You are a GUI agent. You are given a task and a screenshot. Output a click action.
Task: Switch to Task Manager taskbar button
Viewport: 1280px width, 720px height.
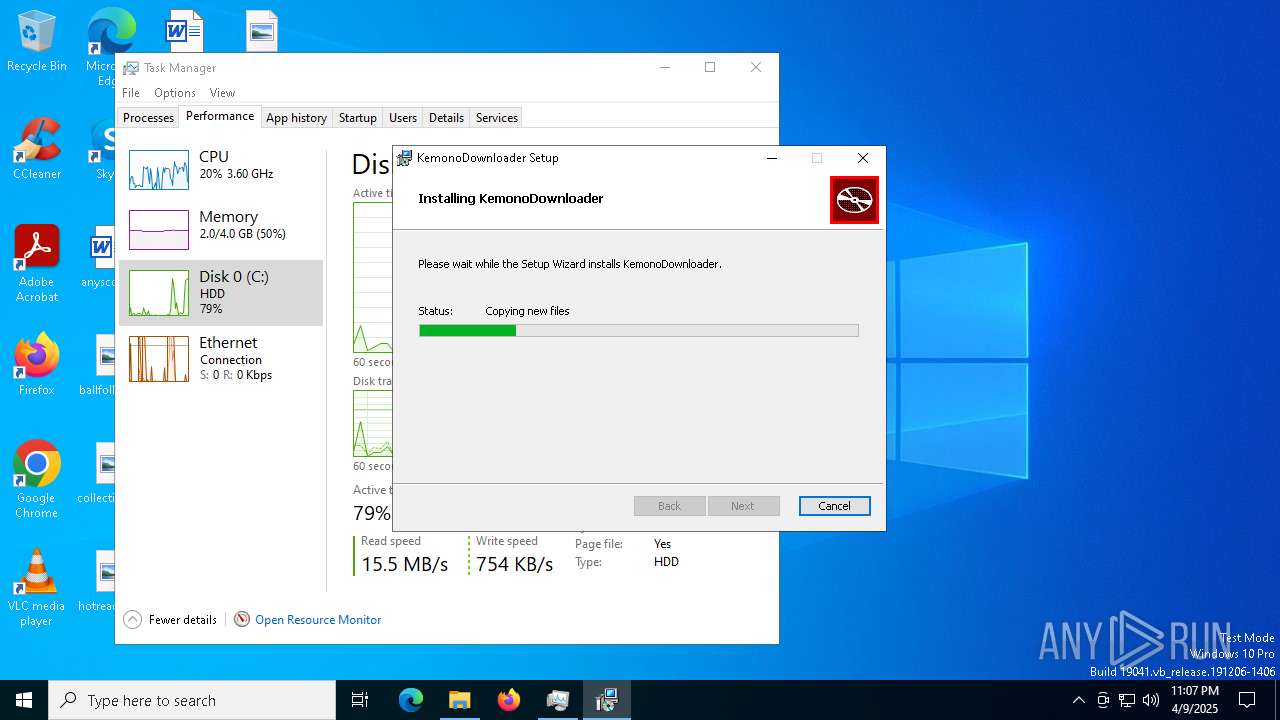(x=557, y=700)
